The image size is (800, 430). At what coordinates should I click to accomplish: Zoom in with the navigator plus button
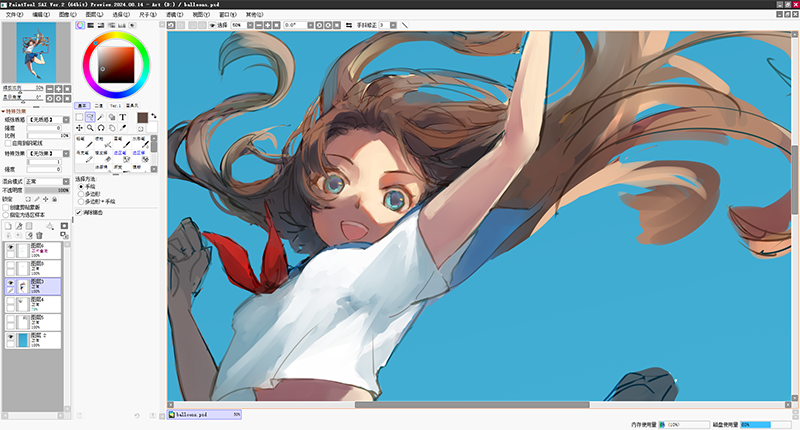click(59, 89)
